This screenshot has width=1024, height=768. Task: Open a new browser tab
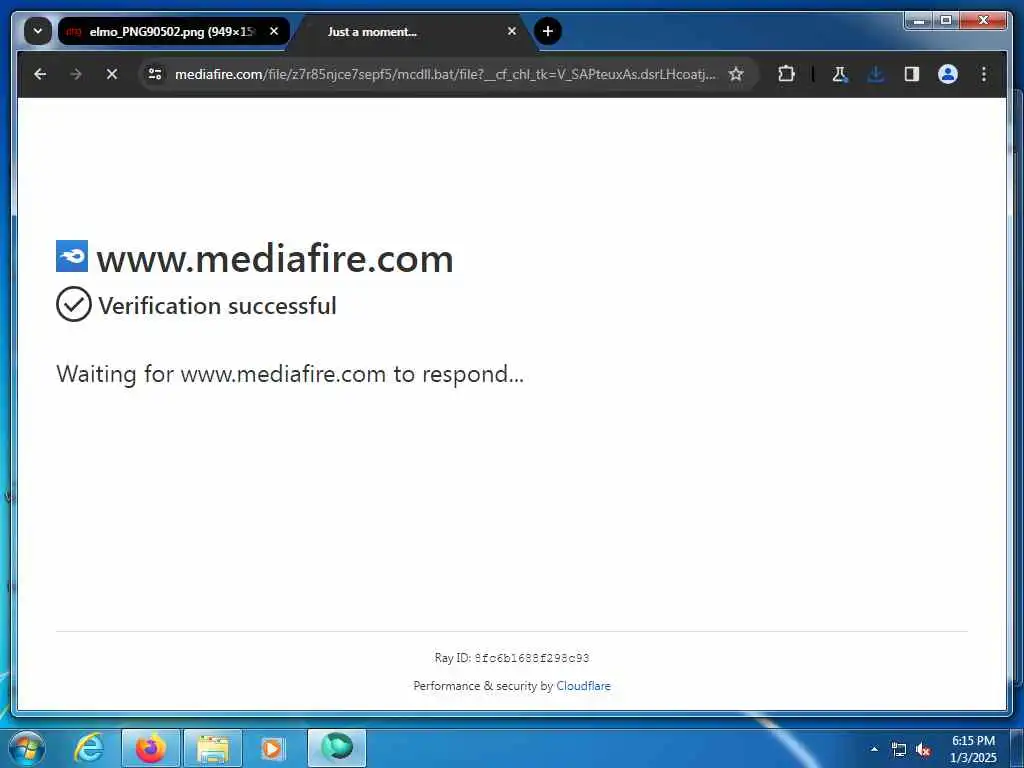(548, 31)
